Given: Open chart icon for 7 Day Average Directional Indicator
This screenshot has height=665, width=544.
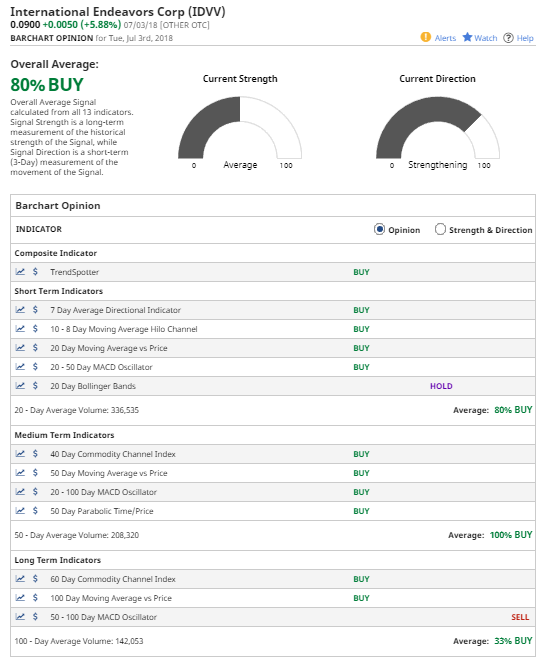Looking at the screenshot, I should 20,310.
